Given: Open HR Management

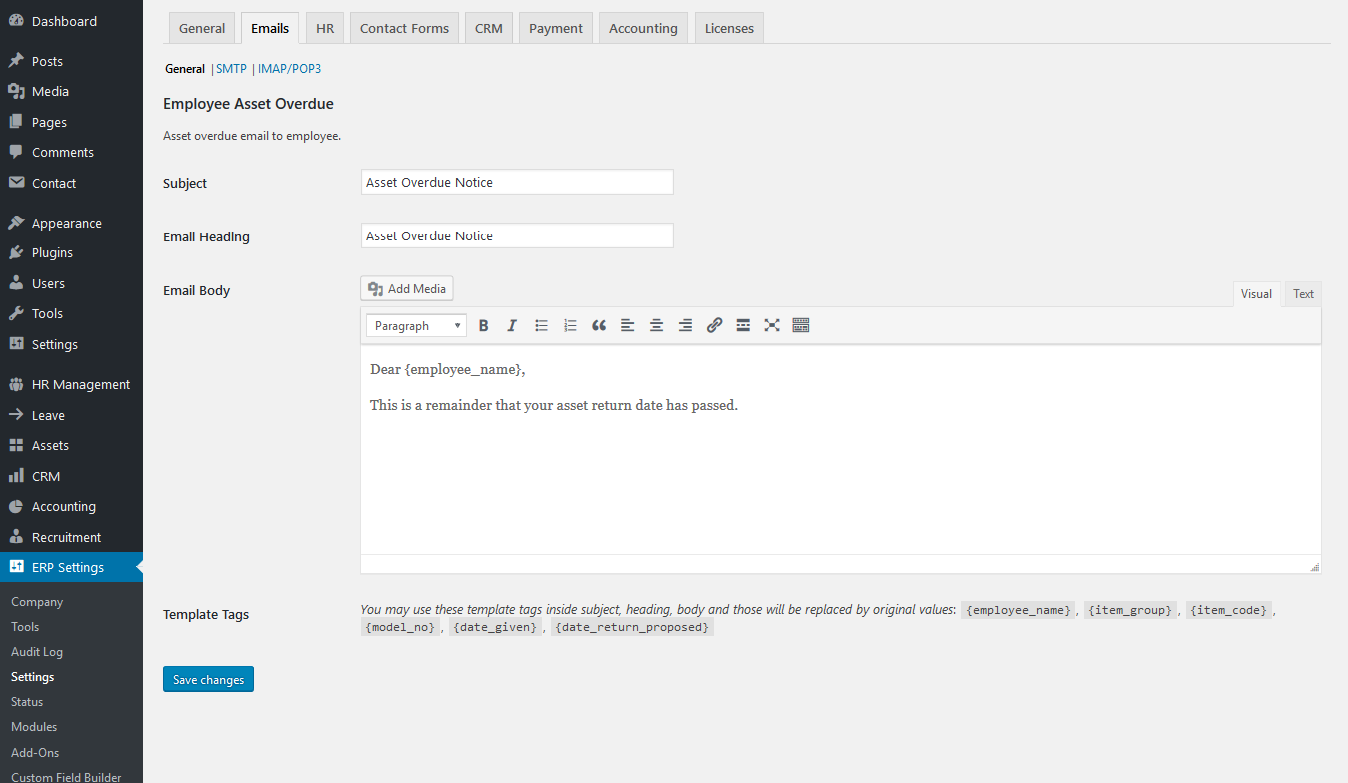Looking at the screenshot, I should click(x=71, y=384).
